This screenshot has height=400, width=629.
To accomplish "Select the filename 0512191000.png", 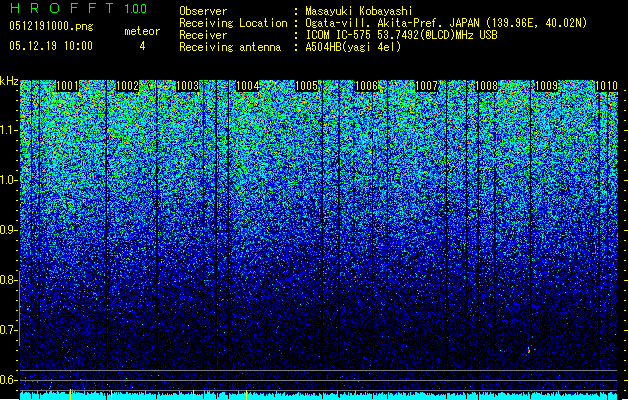I will [x=51, y=27].
